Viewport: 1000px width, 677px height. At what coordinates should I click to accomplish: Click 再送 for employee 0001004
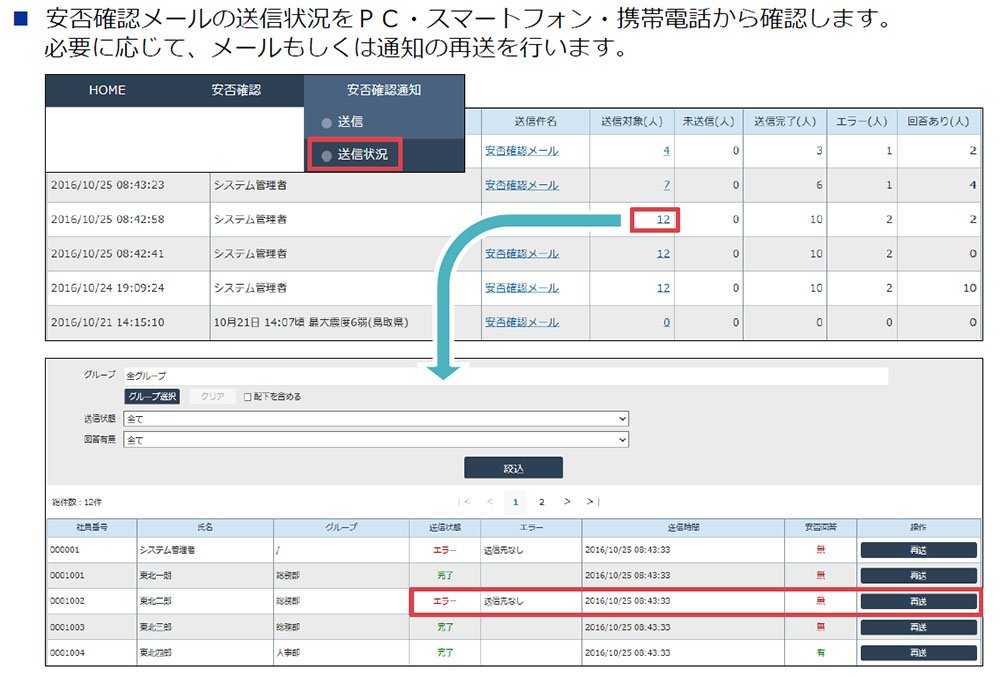pyautogui.click(x=918, y=653)
